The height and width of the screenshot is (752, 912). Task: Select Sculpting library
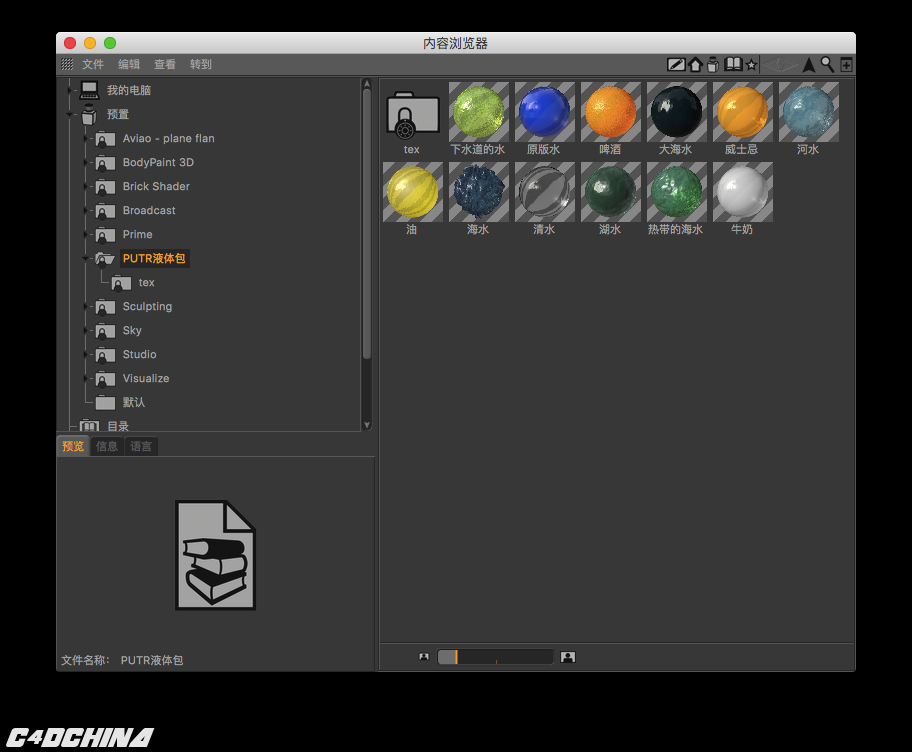tap(147, 306)
